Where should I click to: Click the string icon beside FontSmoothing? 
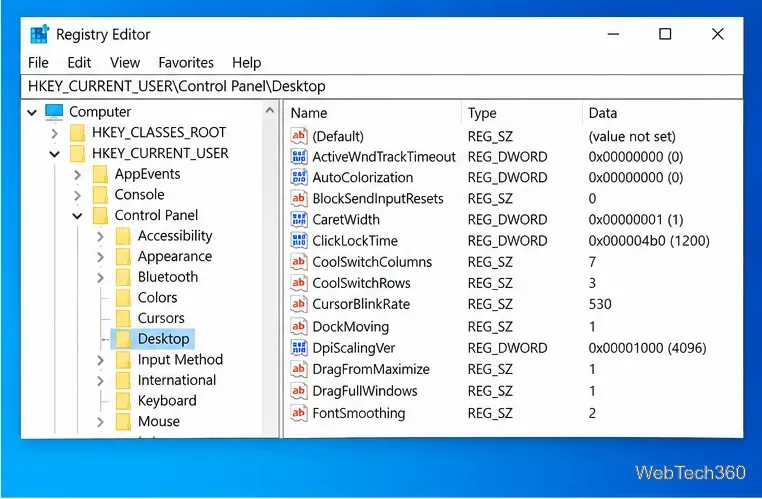pos(299,413)
